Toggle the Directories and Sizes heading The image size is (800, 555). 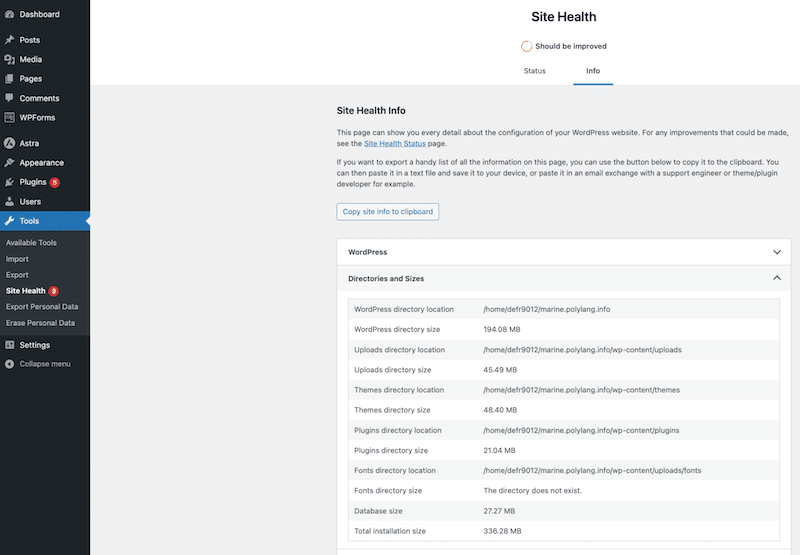[564, 279]
